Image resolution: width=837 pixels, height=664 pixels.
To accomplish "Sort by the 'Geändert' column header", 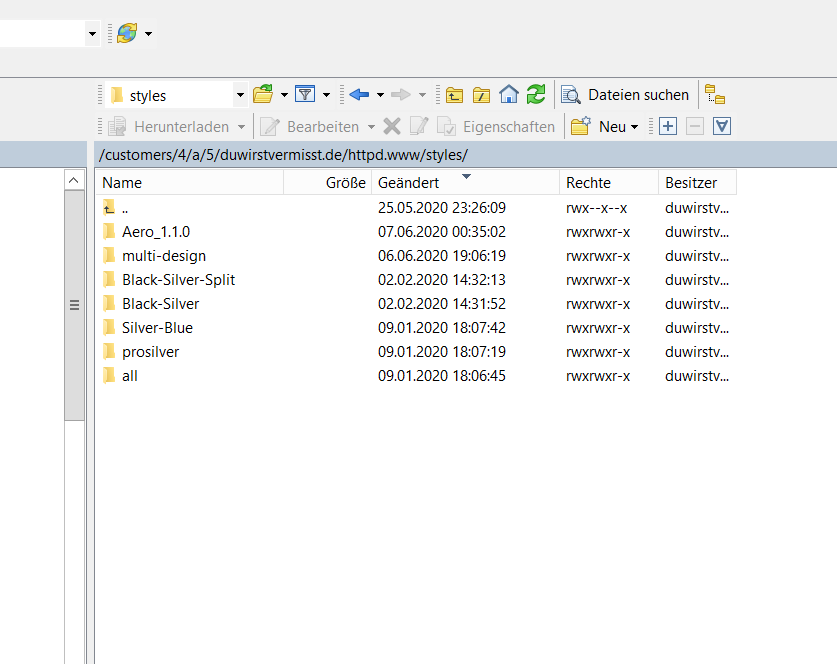I will pyautogui.click(x=465, y=183).
